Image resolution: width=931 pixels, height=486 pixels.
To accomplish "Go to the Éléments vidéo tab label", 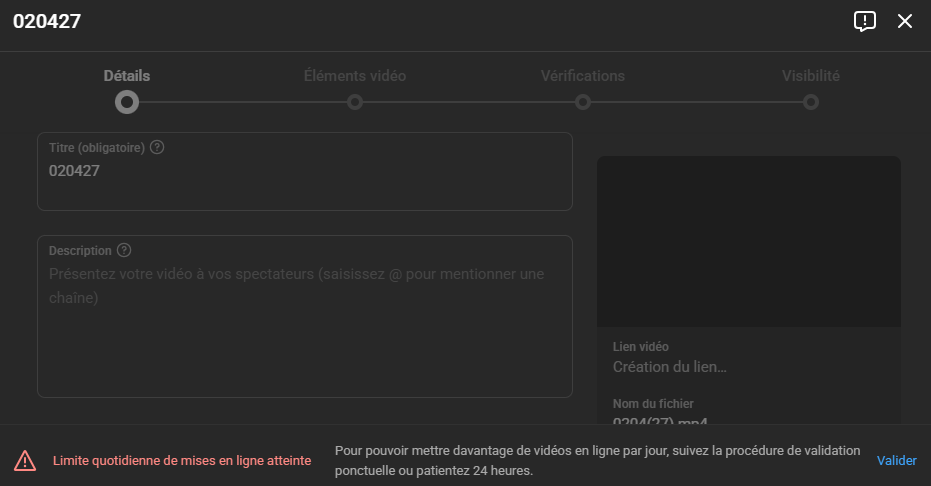I will (355, 76).
